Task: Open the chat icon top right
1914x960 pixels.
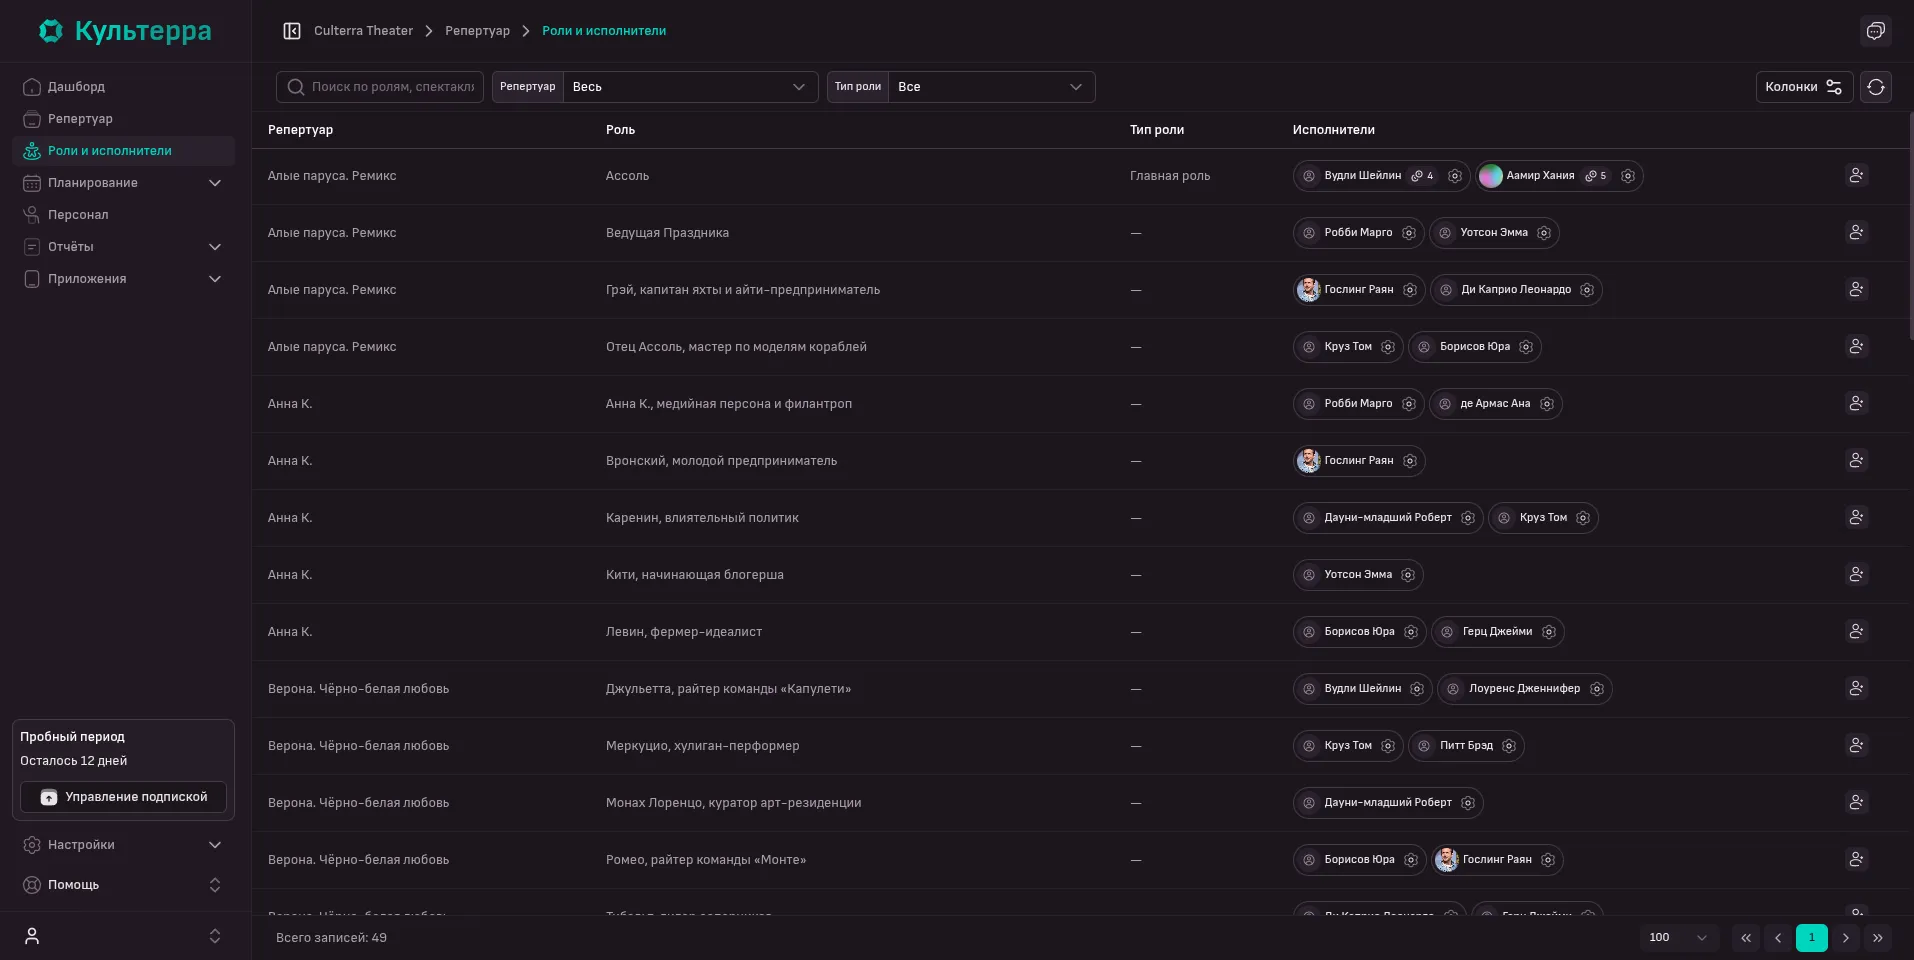Action: [x=1876, y=31]
